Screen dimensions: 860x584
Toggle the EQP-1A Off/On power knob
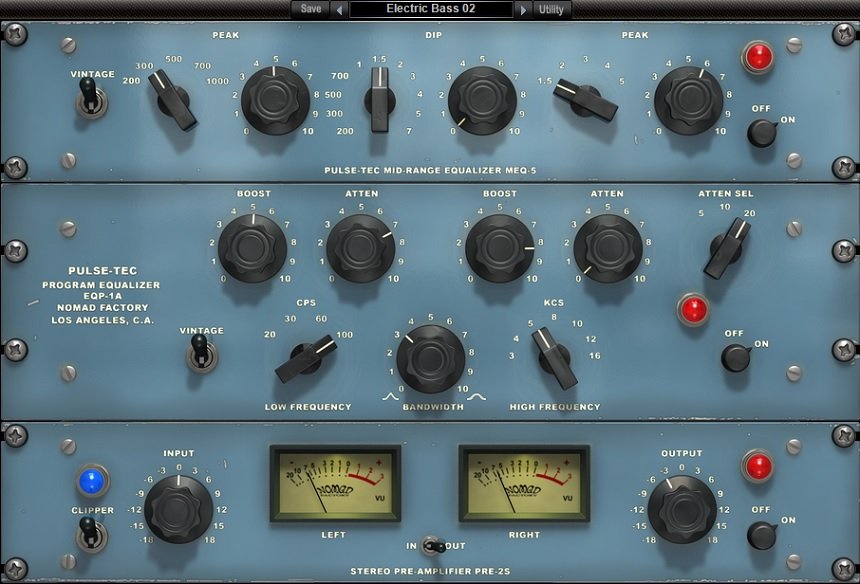coord(735,358)
